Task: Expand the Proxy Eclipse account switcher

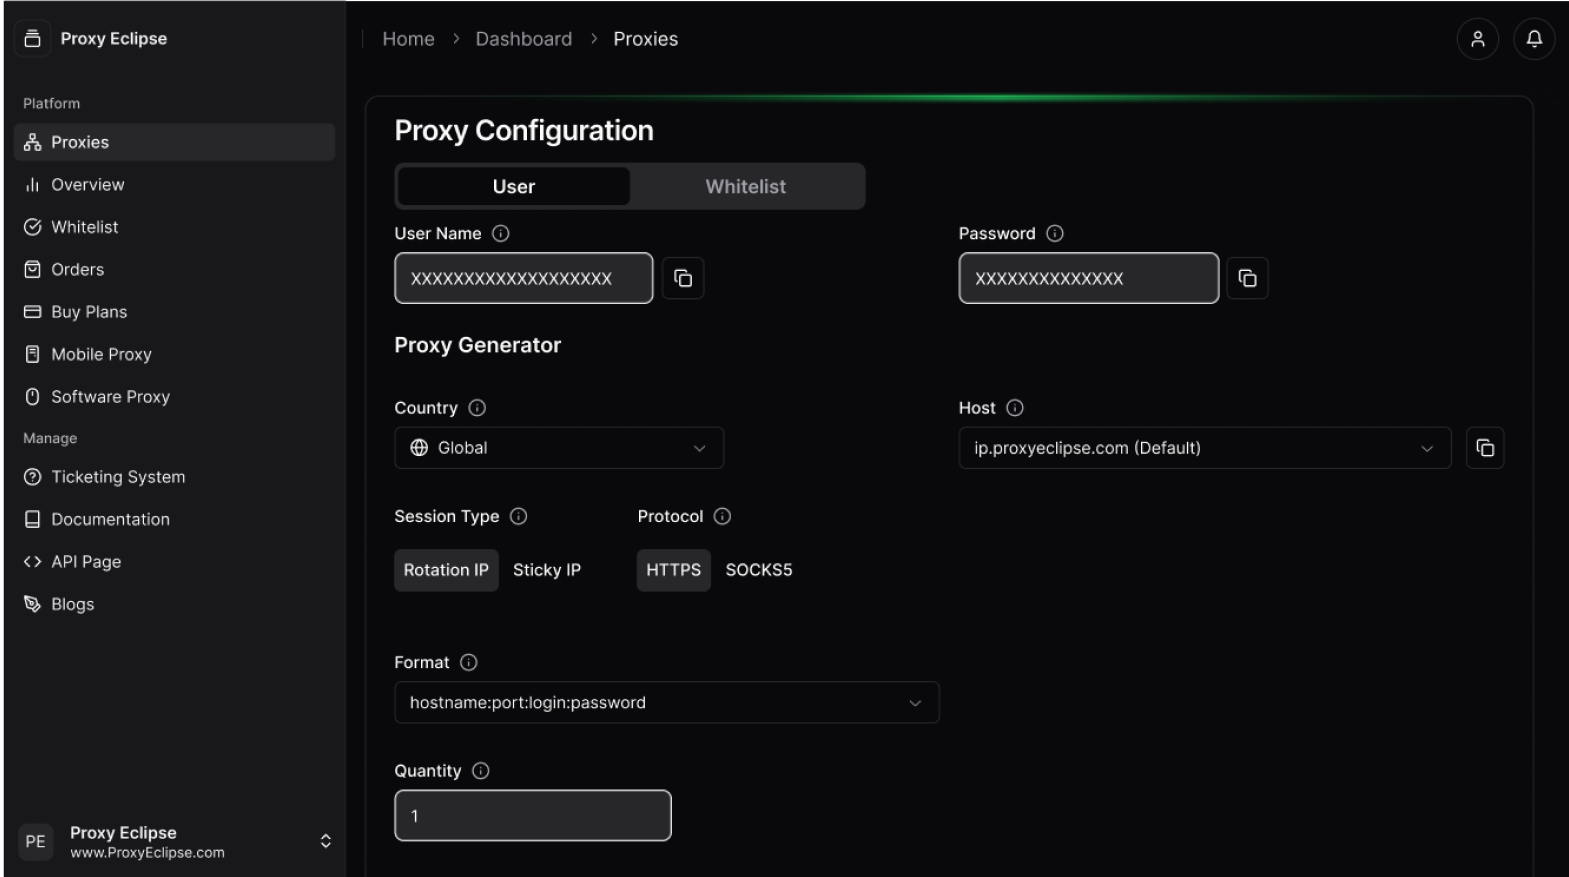Action: [325, 841]
